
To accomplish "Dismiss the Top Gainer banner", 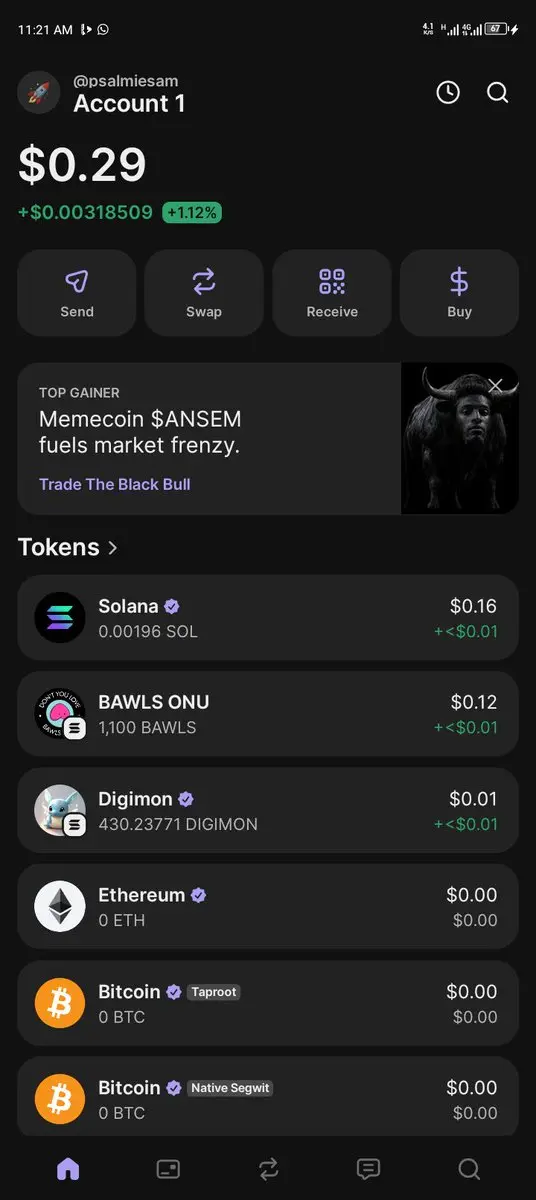I will click(495, 385).
